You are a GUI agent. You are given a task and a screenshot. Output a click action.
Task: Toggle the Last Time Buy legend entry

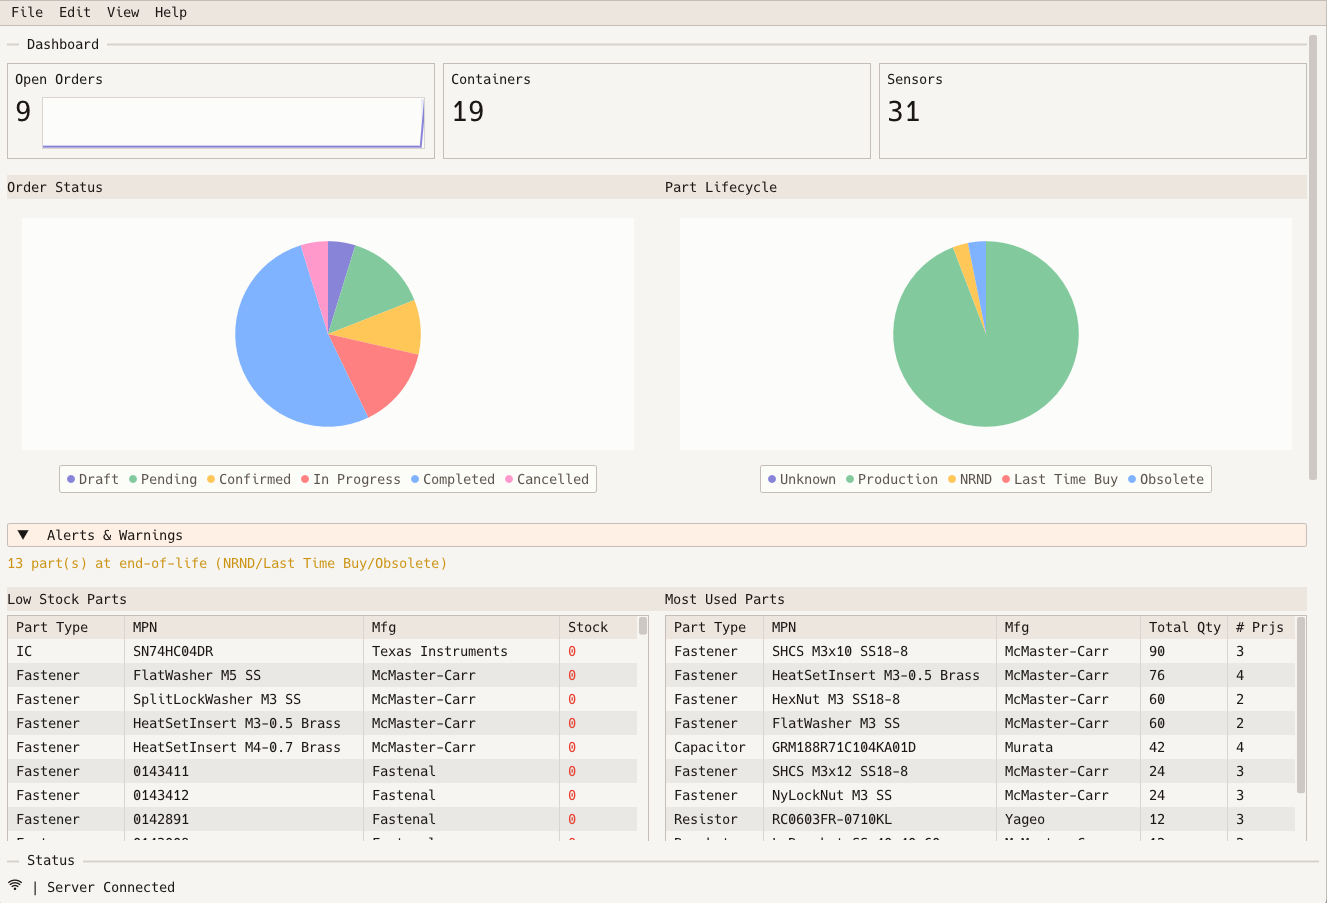pos(1060,479)
